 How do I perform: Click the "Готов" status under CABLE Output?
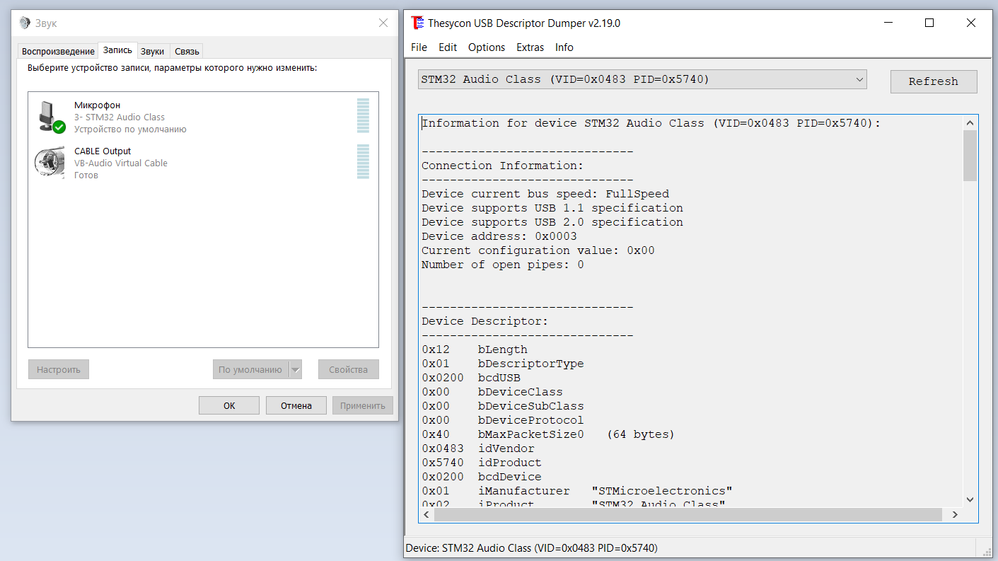click(86, 175)
